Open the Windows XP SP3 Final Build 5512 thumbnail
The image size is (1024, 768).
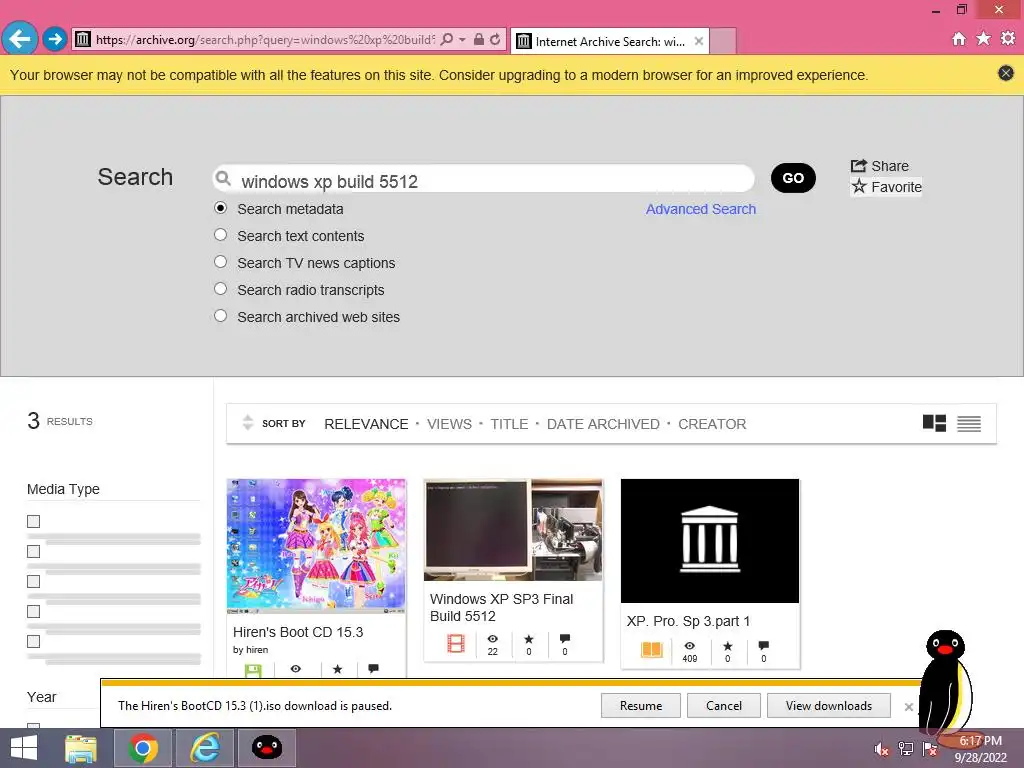(x=513, y=530)
